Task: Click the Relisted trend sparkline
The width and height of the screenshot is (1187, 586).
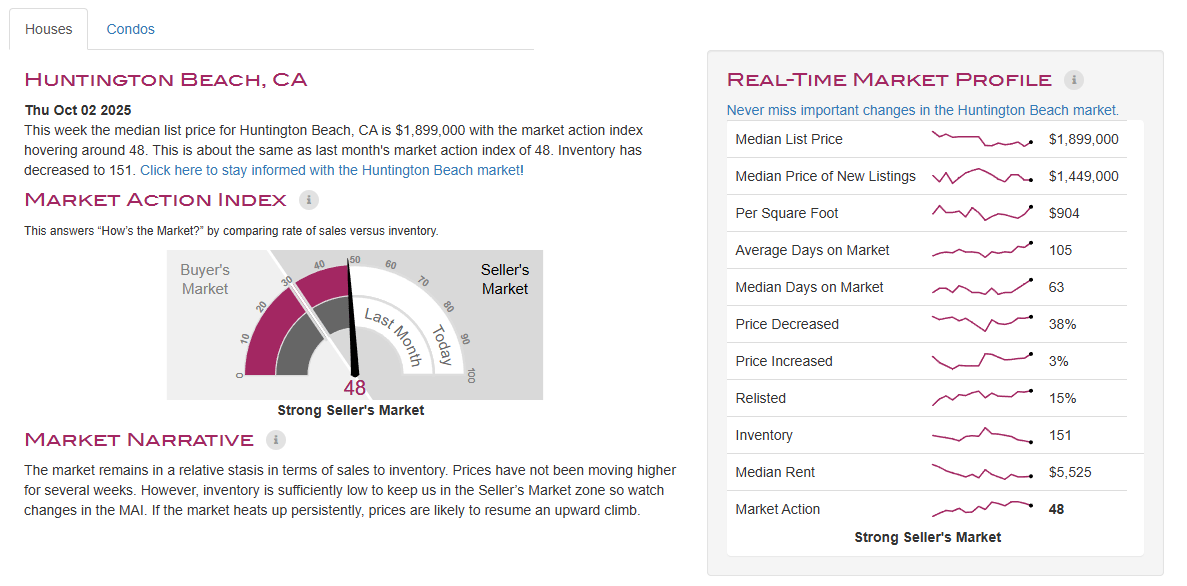Action: [981, 398]
